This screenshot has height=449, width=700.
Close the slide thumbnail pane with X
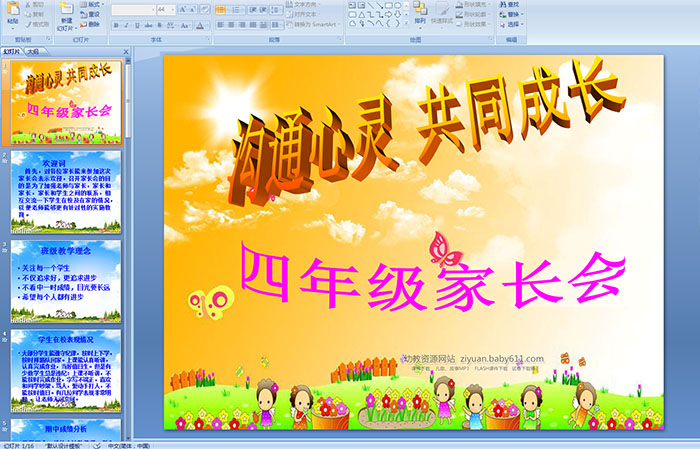point(126,52)
